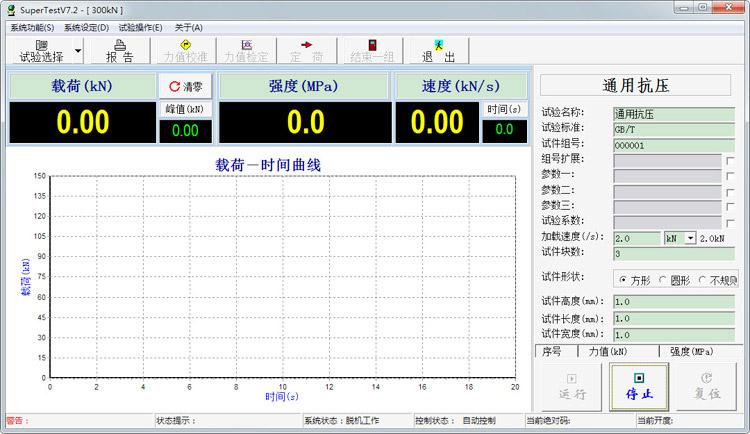Click the 运行 run button
This screenshot has height=434, width=750.
[572, 386]
